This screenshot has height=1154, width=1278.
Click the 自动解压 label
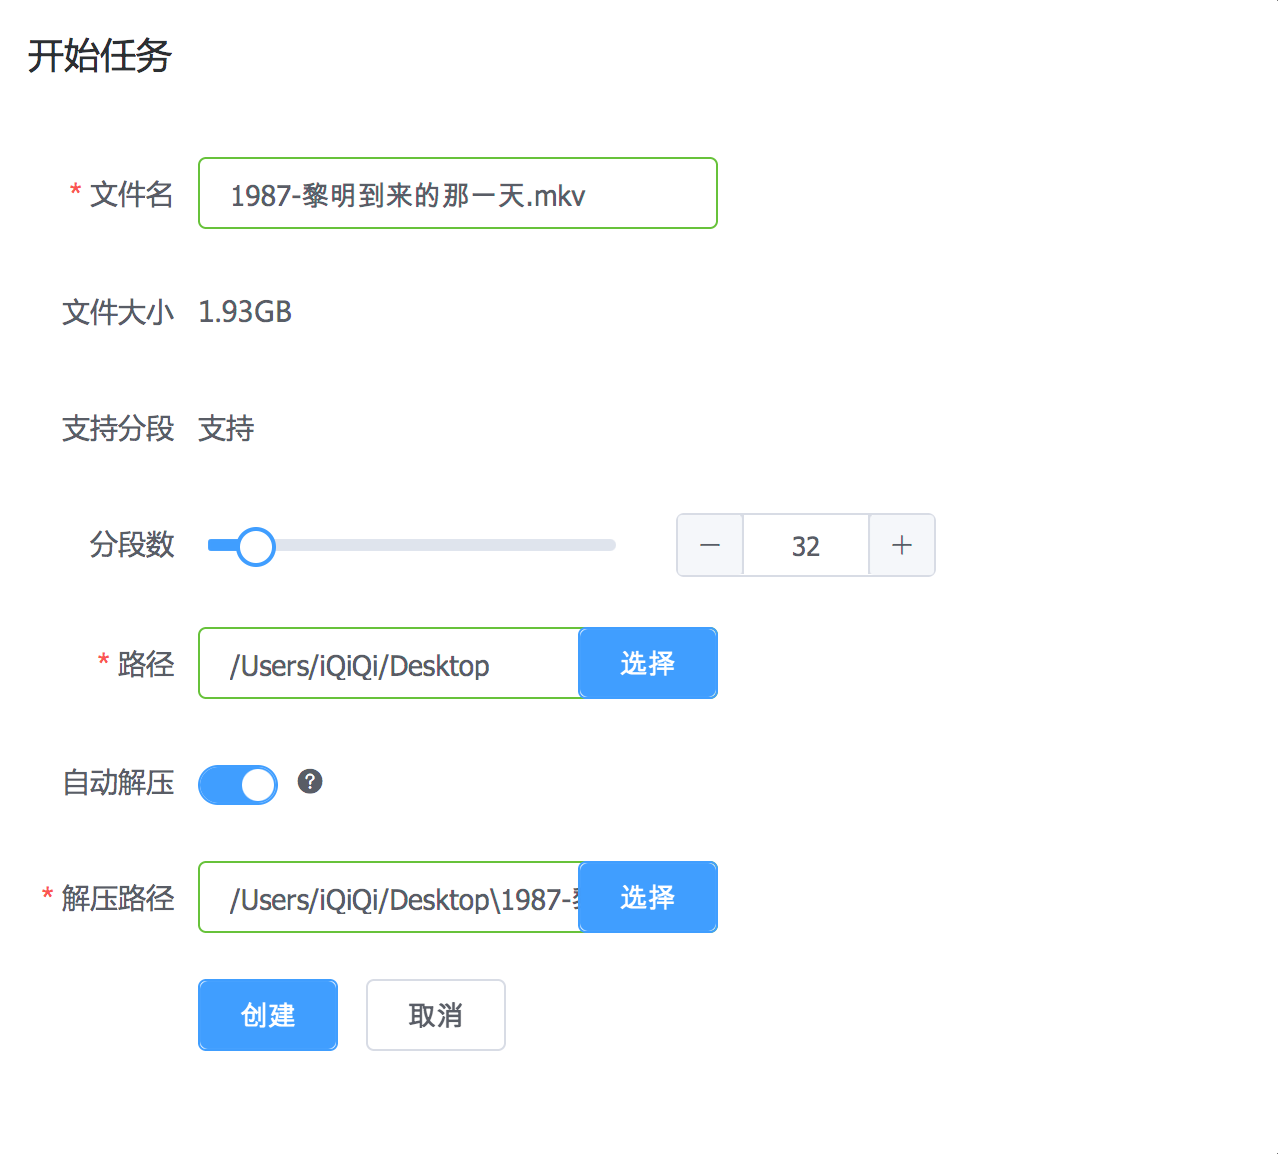click(118, 782)
